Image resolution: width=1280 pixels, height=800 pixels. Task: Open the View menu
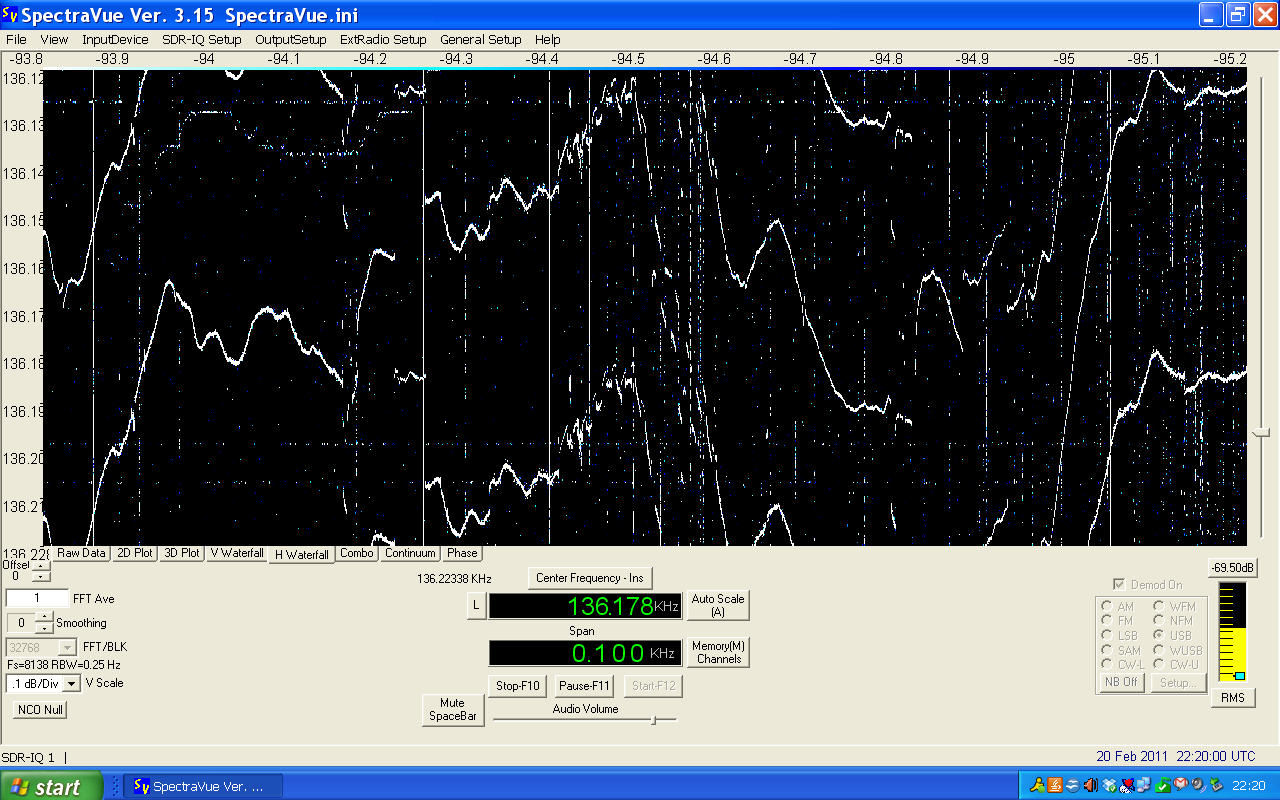(x=54, y=40)
